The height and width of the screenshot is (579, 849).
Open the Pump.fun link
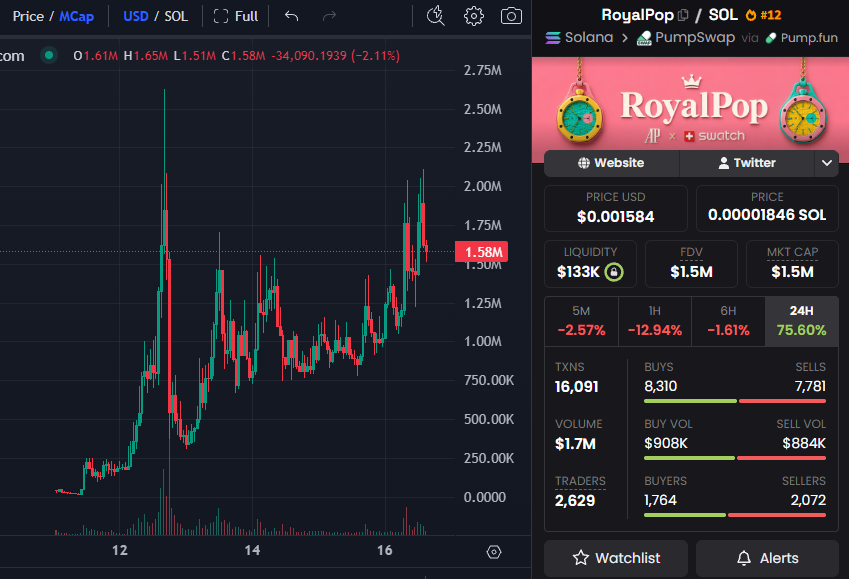coord(801,37)
